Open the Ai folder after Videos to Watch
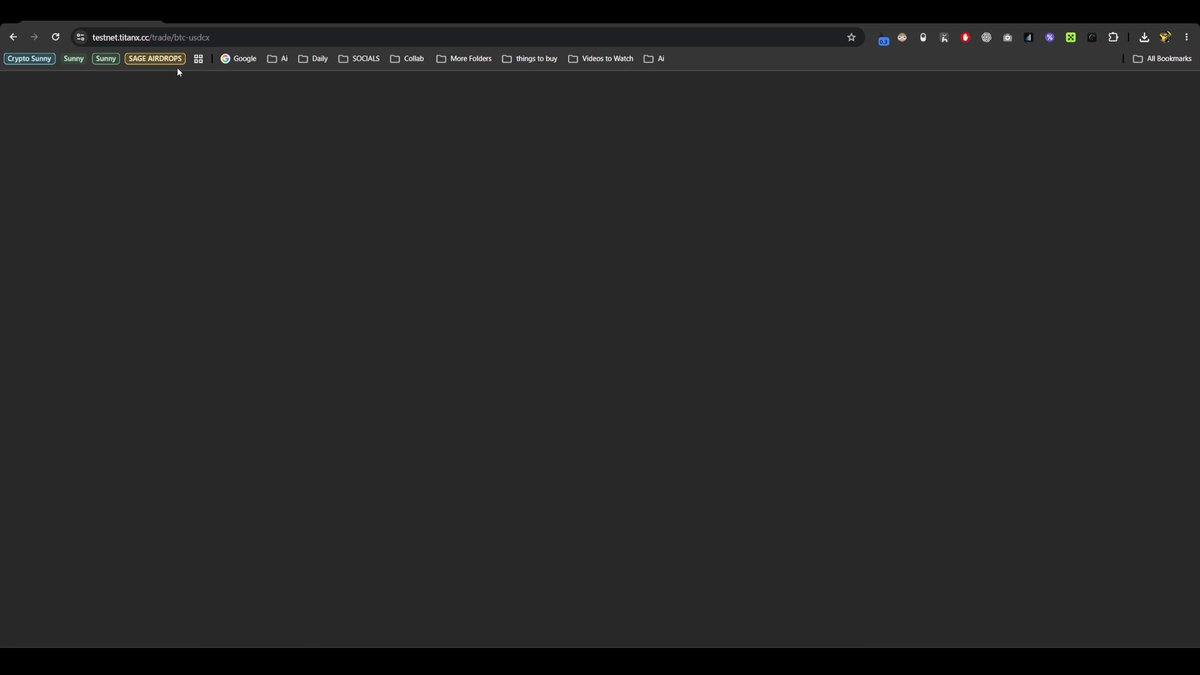1200x675 pixels. [654, 59]
